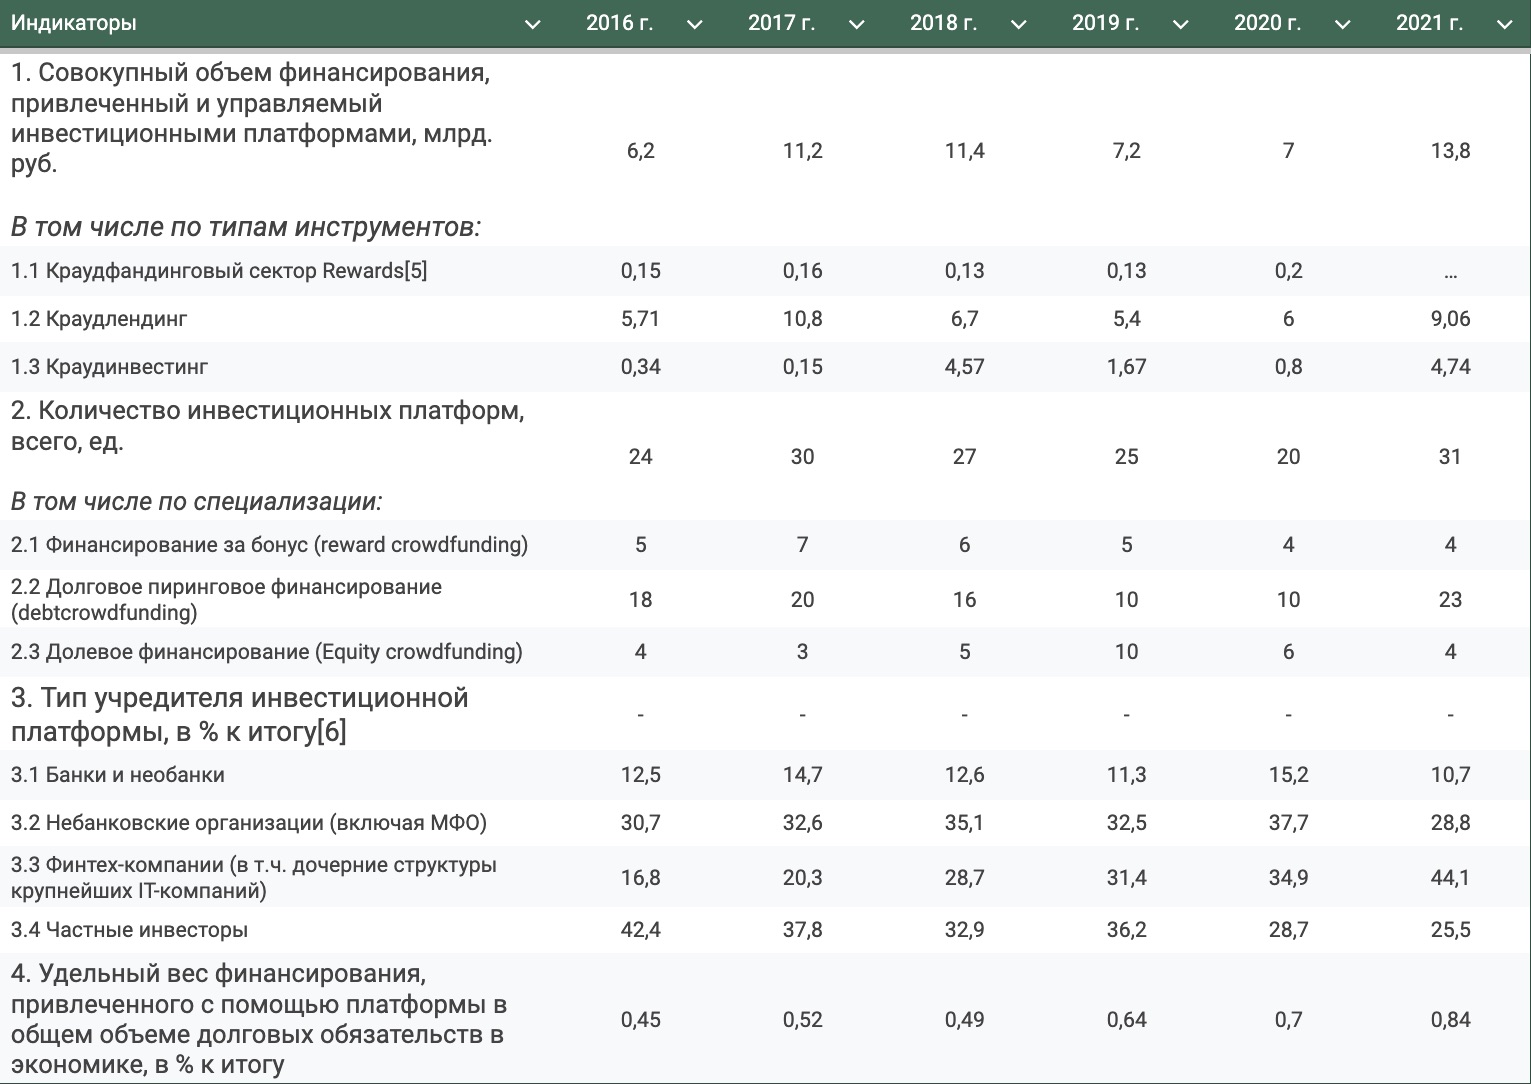Click cell 13,8 for 2021 total funding
Image resolution: width=1531 pixels, height=1084 pixels.
coord(1451,151)
